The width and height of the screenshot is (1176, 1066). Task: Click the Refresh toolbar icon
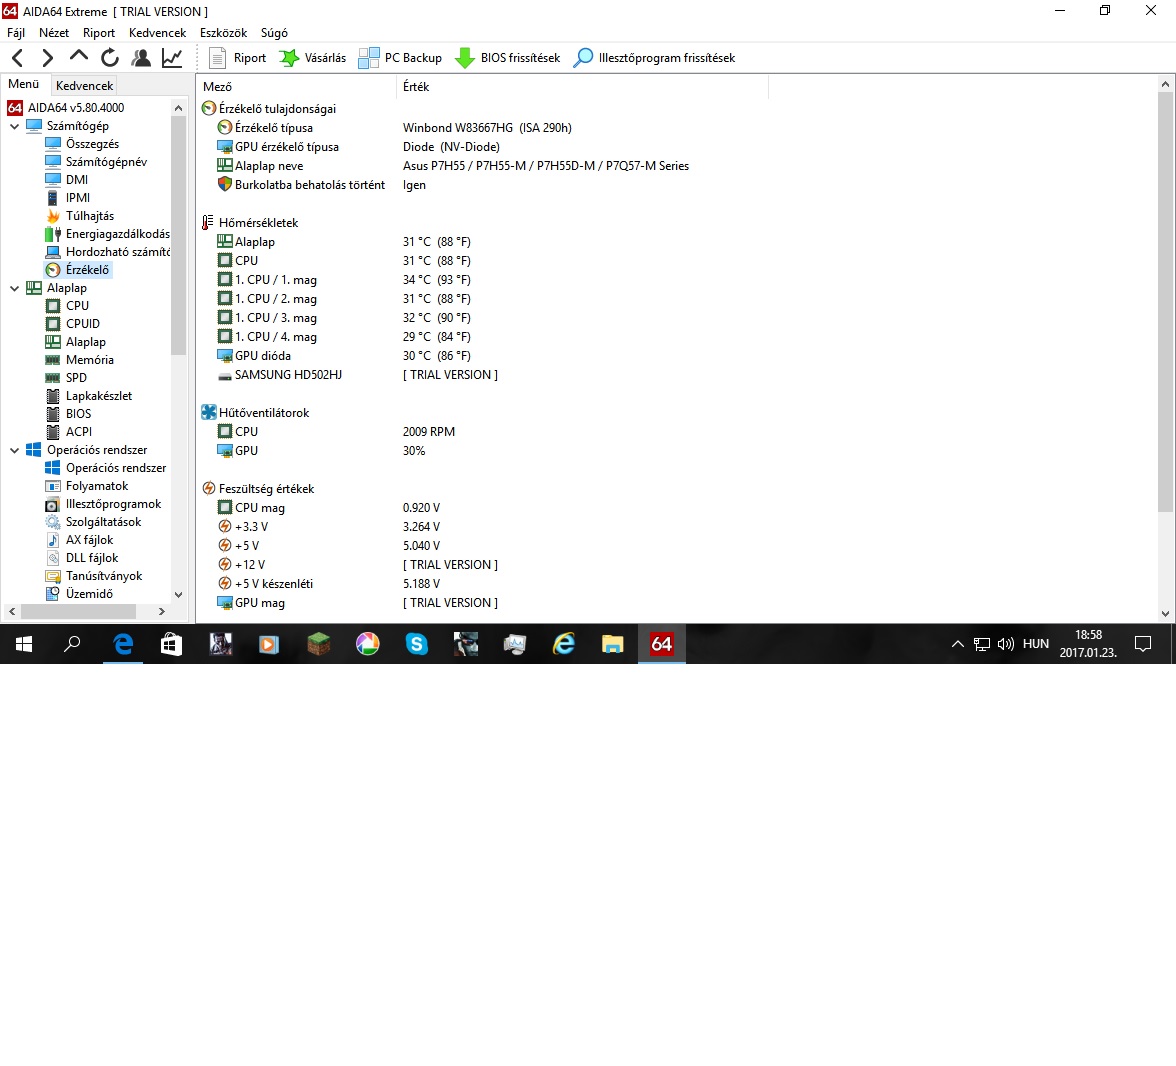pyautogui.click(x=110, y=58)
